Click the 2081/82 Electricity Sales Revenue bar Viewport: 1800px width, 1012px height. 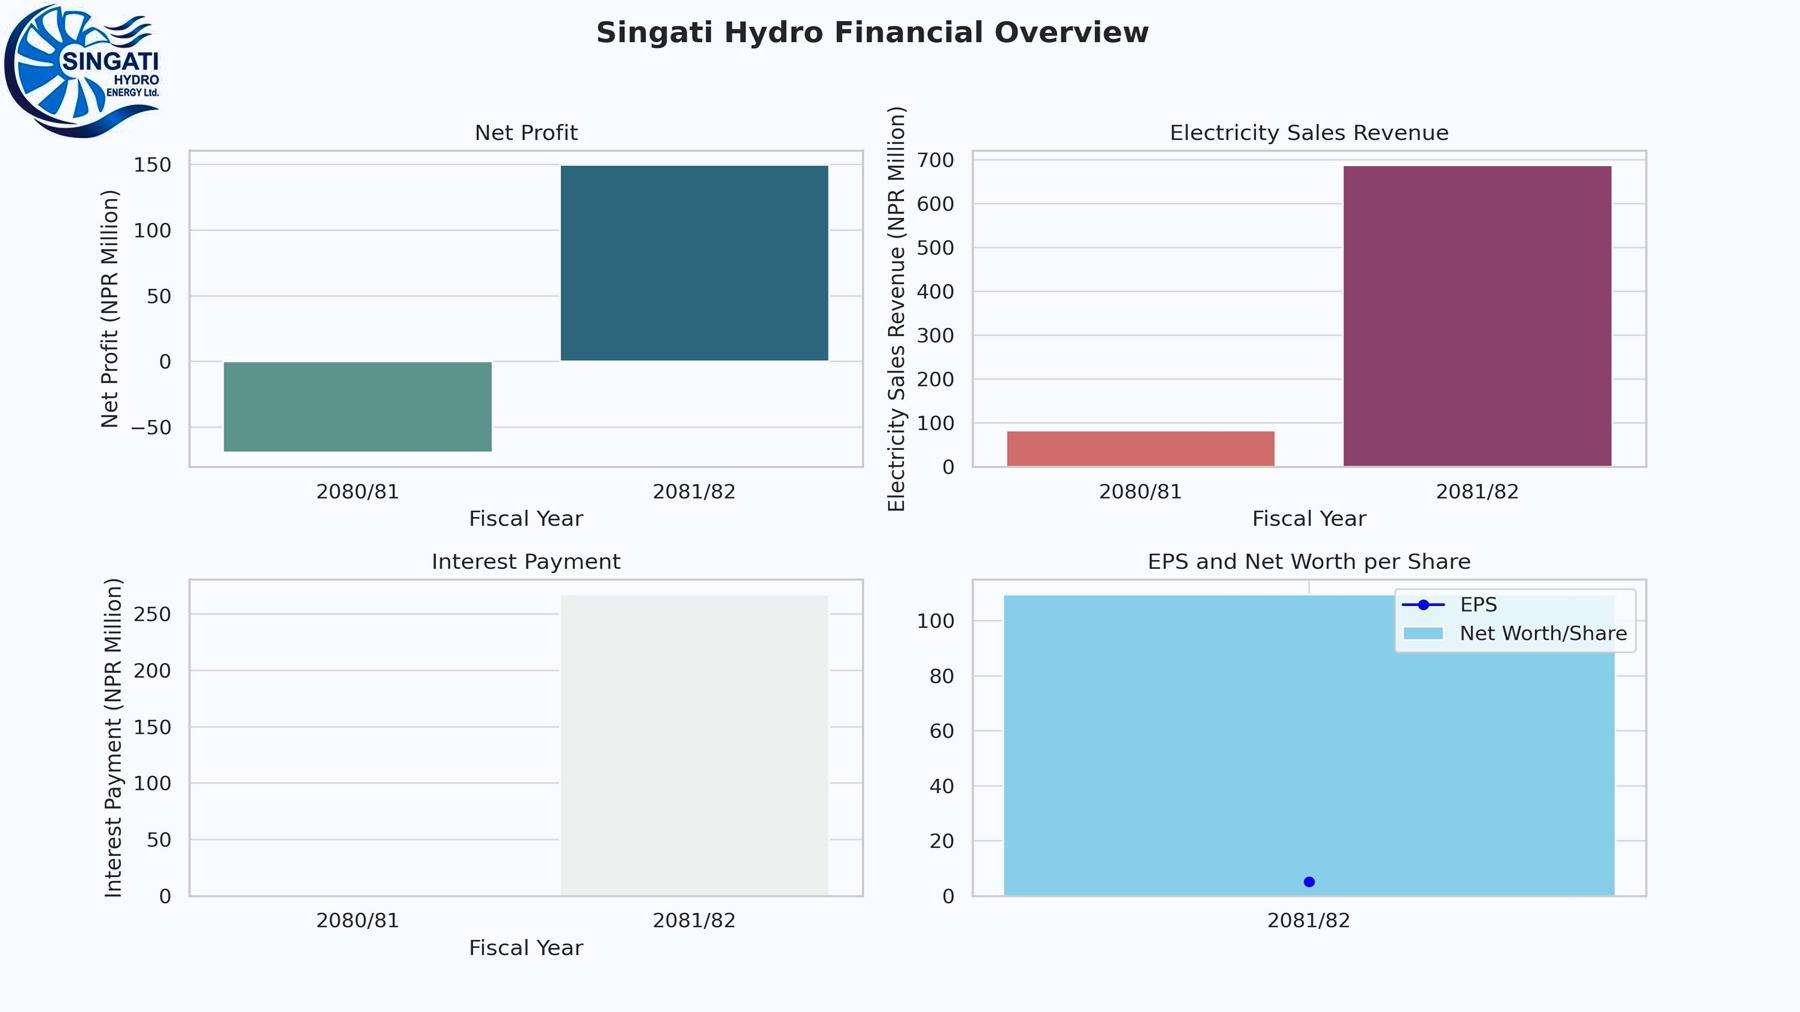tap(1477, 316)
